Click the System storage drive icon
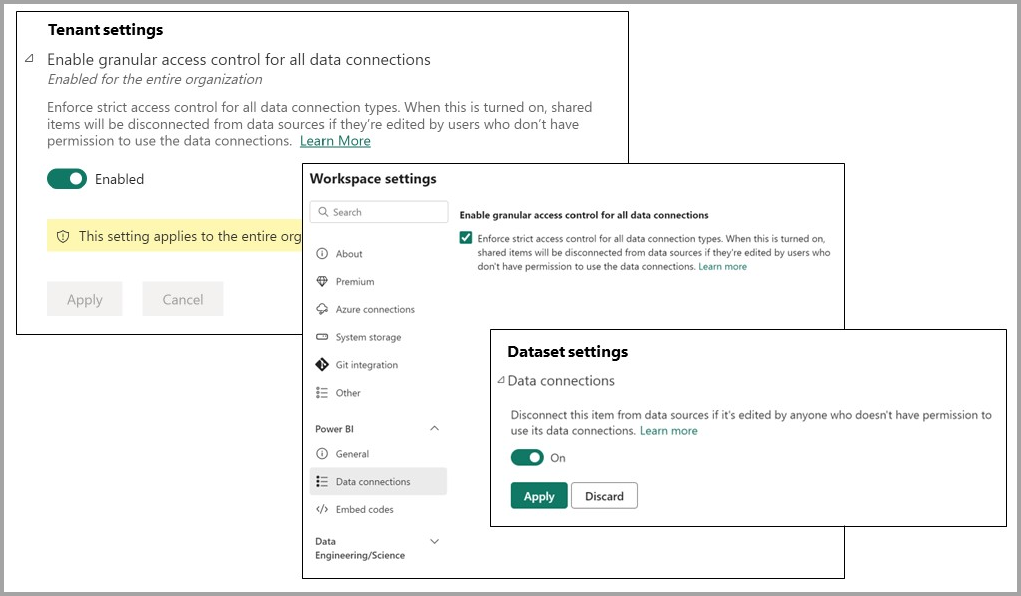This screenshot has height=596, width=1021. [x=322, y=338]
